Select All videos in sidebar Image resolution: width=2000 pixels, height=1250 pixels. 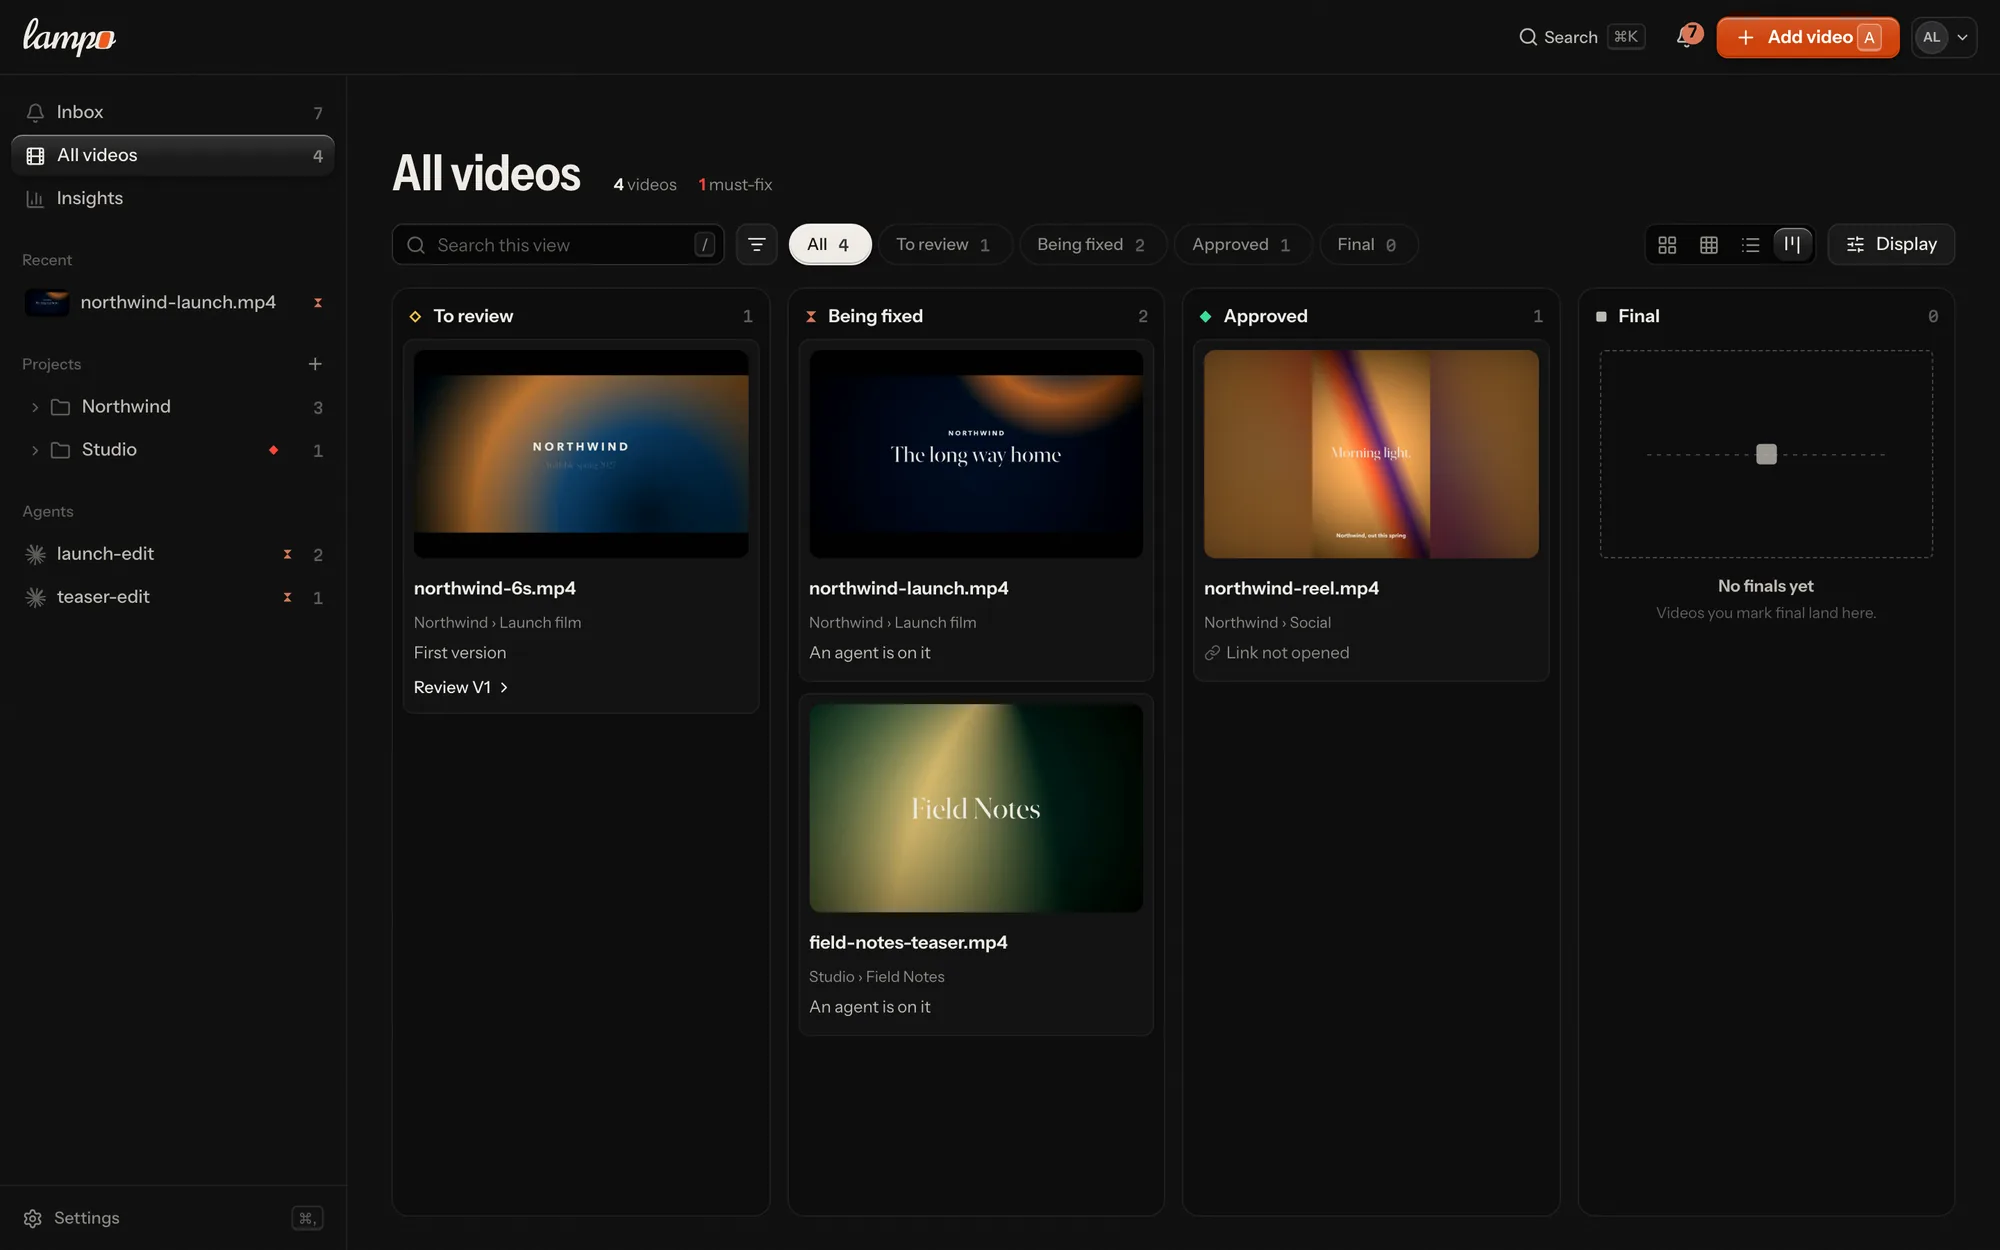click(x=173, y=155)
